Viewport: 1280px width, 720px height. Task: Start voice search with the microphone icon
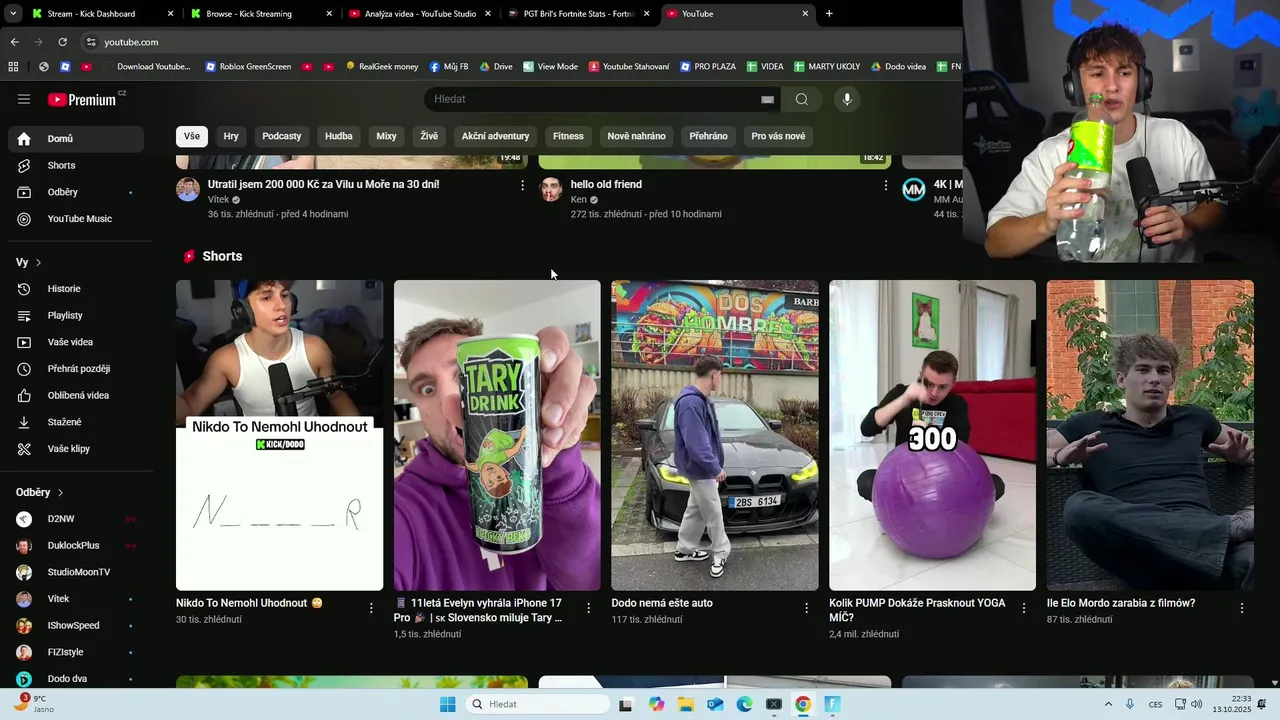pyautogui.click(x=847, y=99)
